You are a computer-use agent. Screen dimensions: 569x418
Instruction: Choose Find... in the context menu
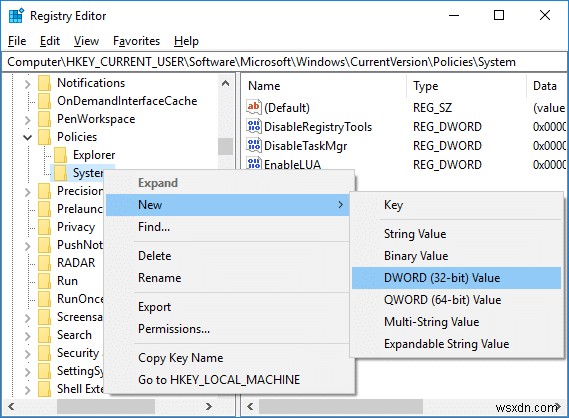[x=227, y=227]
